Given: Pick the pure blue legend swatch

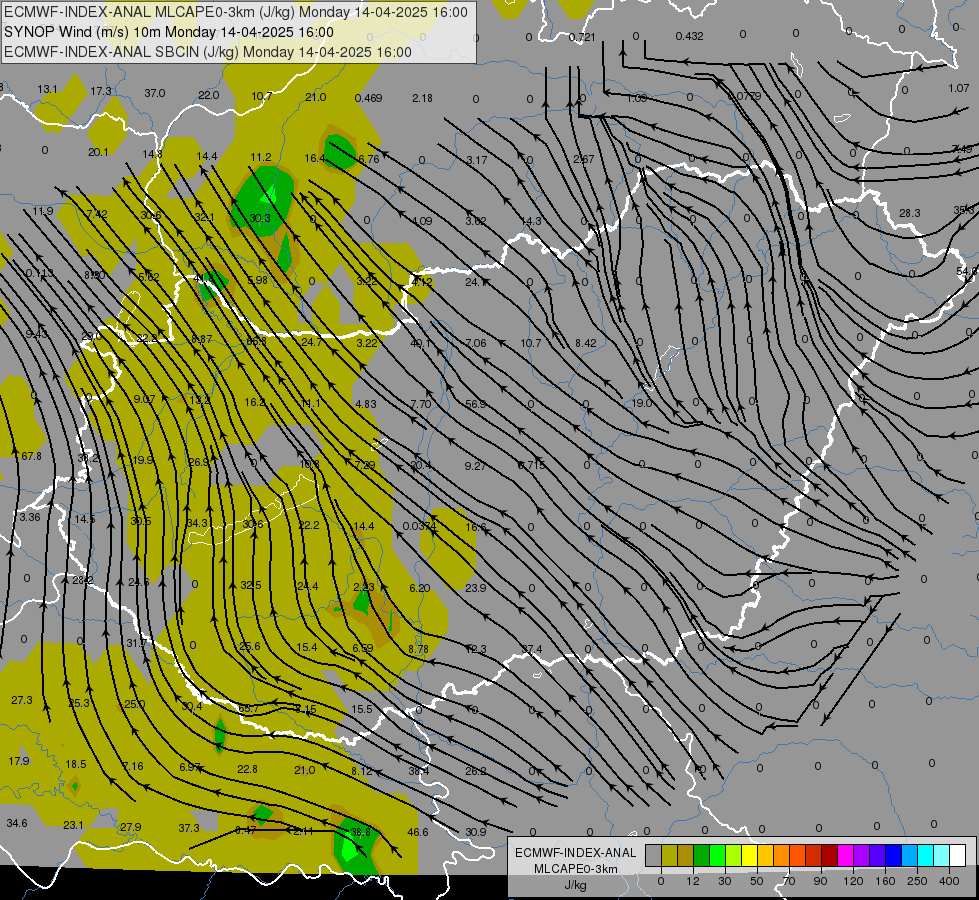Looking at the screenshot, I should 893,856.
